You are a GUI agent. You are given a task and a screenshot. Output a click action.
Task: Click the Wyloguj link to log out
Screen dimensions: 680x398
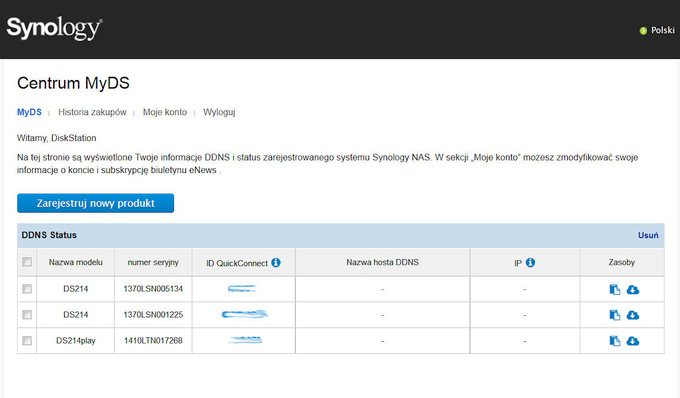point(219,112)
